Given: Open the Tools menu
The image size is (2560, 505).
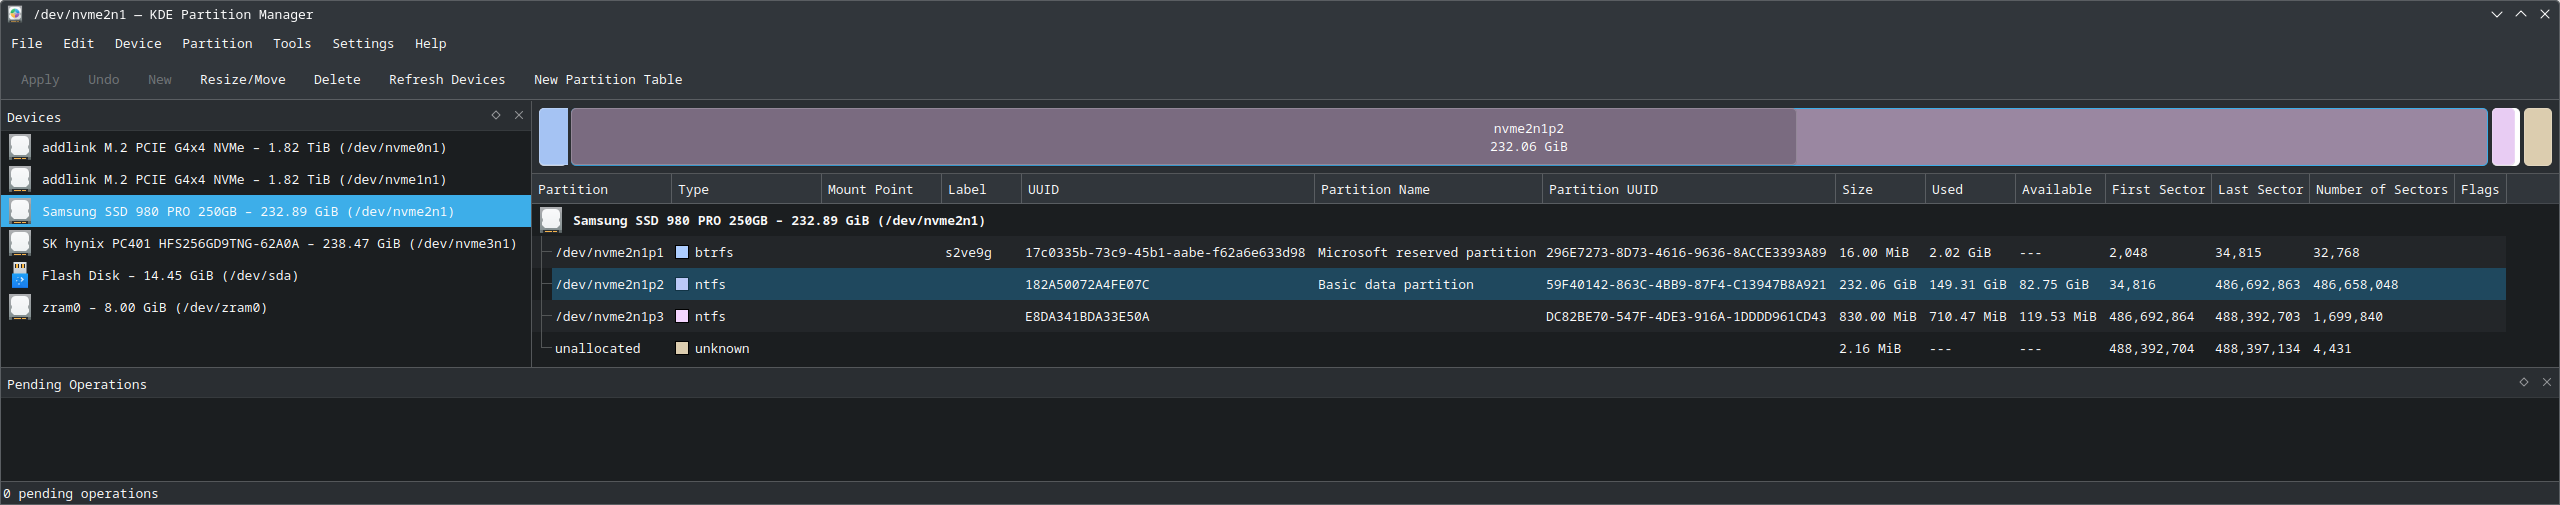Looking at the screenshot, I should click(292, 43).
